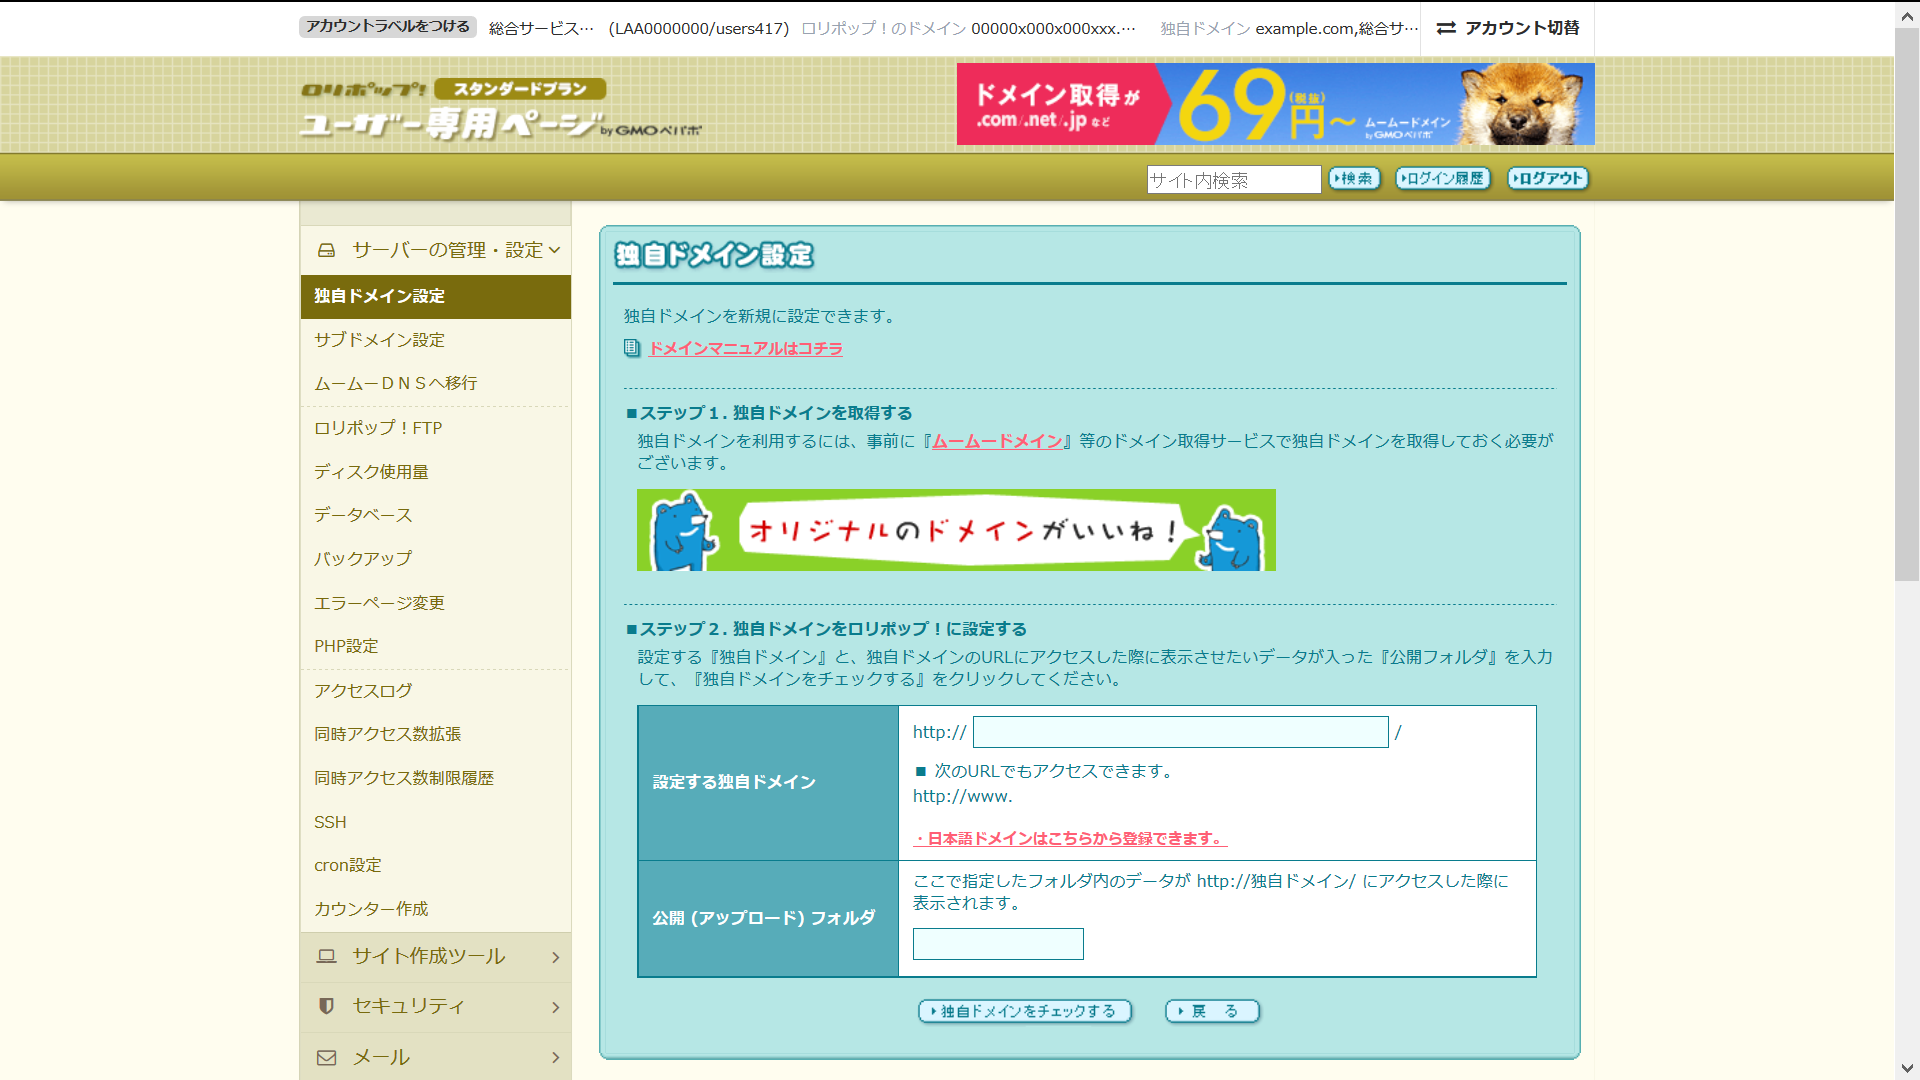
Task: Select データベース from the sidebar
Action: point(363,515)
